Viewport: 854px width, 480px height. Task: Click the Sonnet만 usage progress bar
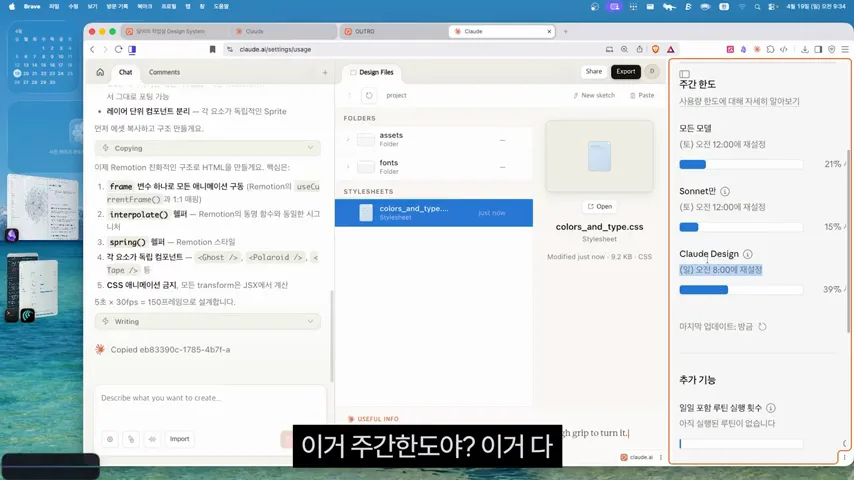click(741, 227)
